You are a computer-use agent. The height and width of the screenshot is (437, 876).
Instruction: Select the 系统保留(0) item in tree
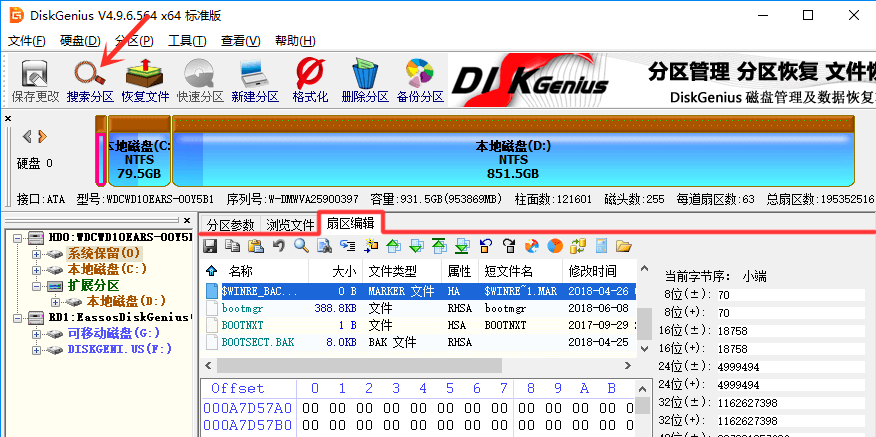[x=104, y=254]
